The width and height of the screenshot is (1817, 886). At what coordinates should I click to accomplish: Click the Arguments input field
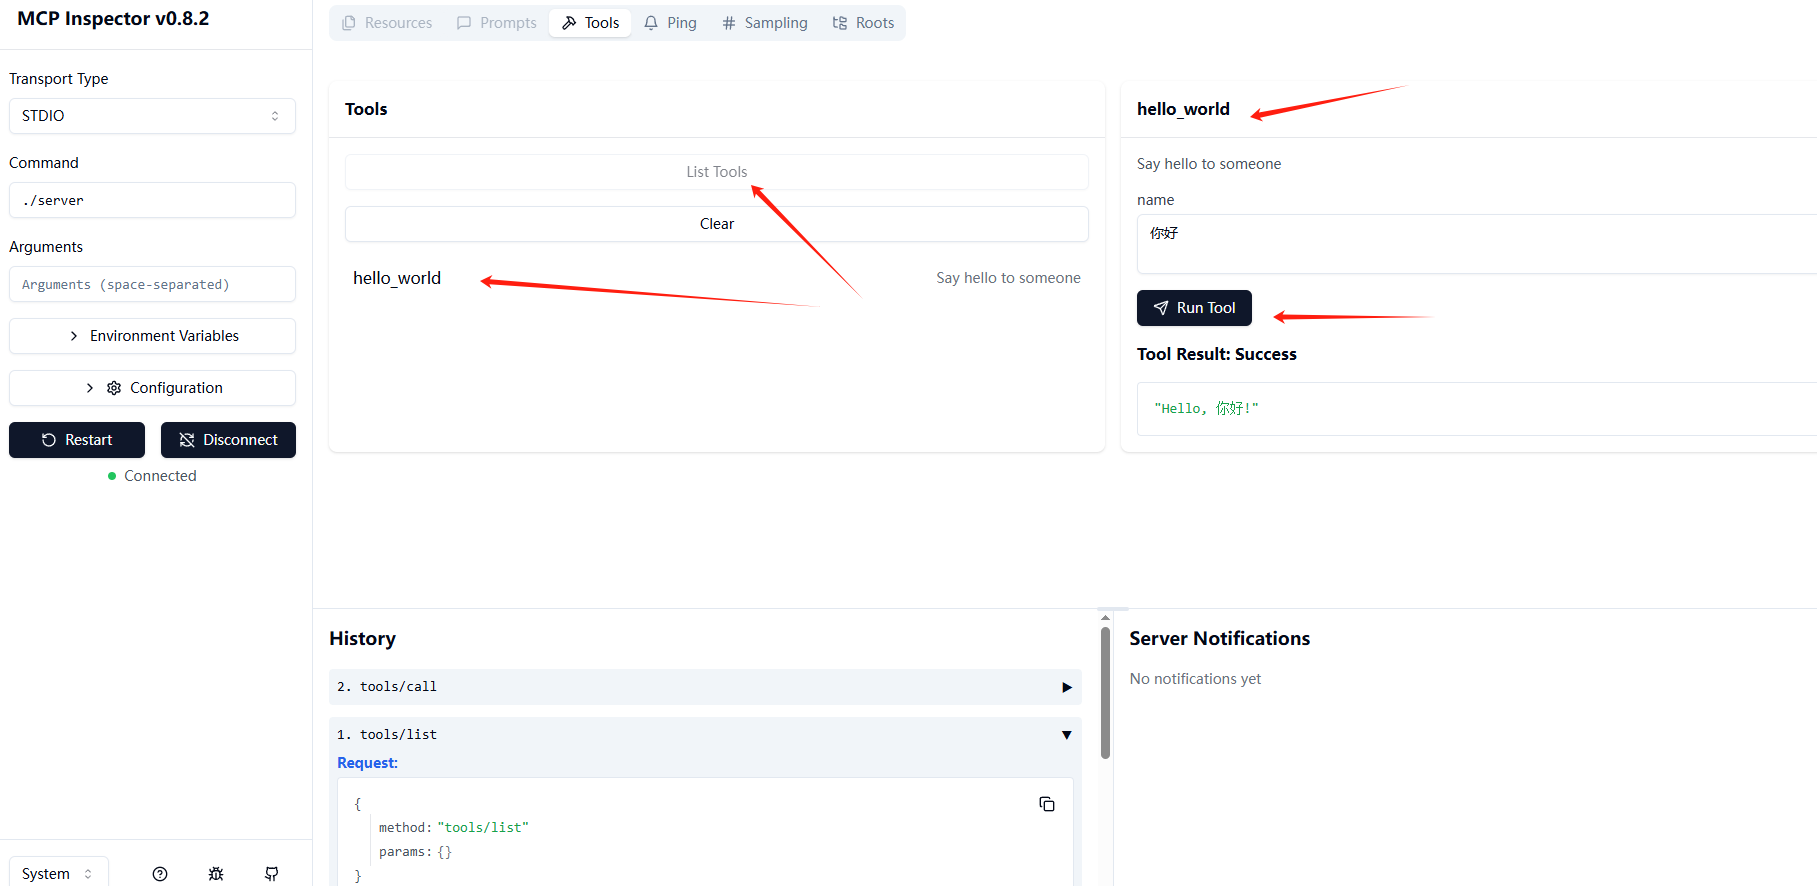click(x=152, y=284)
